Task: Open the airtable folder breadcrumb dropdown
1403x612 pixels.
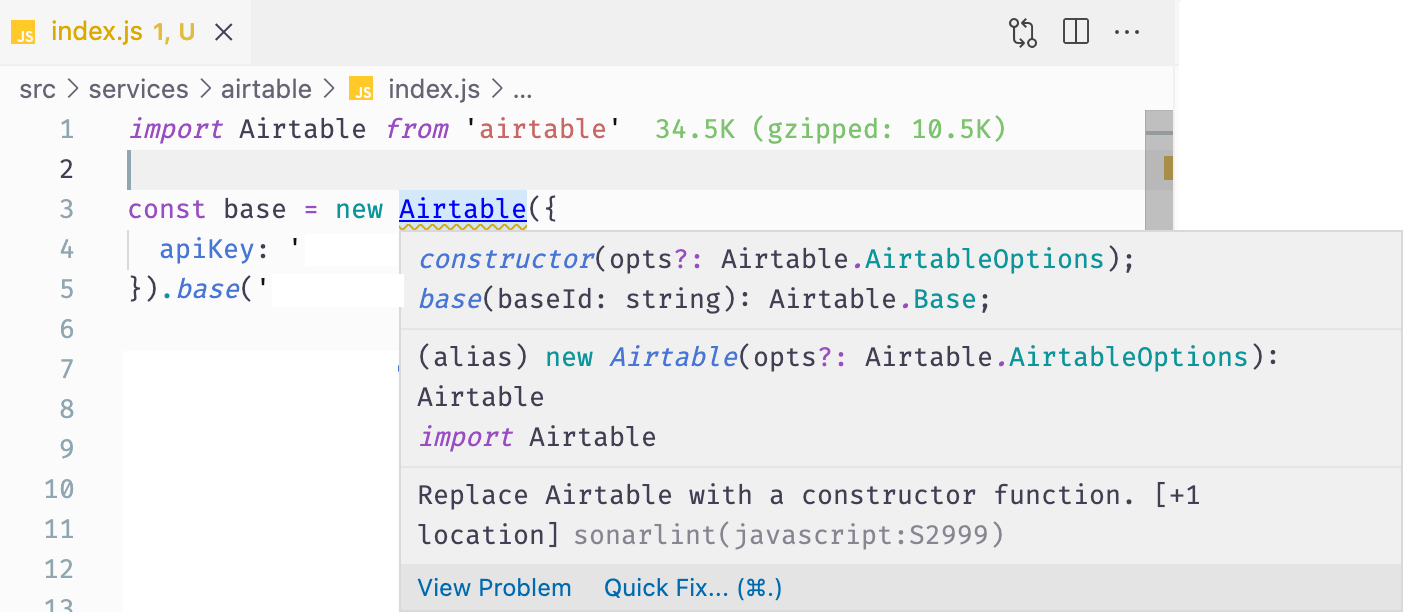Action: tap(266, 88)
